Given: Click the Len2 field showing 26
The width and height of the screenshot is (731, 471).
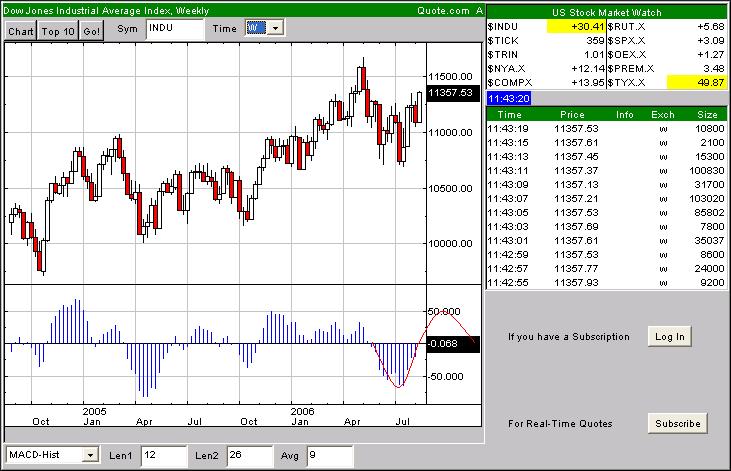Looking at the screenshot, I should (x=250, y=456).
